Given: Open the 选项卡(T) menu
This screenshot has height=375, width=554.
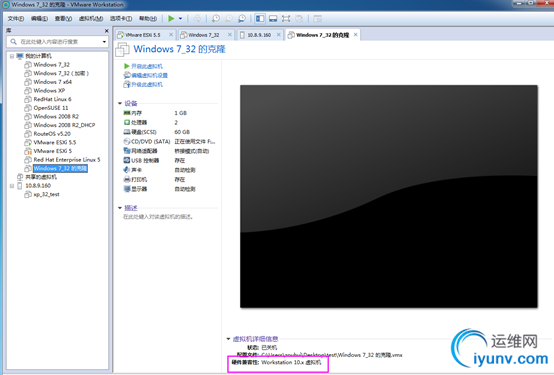Looking at the screenshot, I should pyautogui.click(x=121, y=18).
